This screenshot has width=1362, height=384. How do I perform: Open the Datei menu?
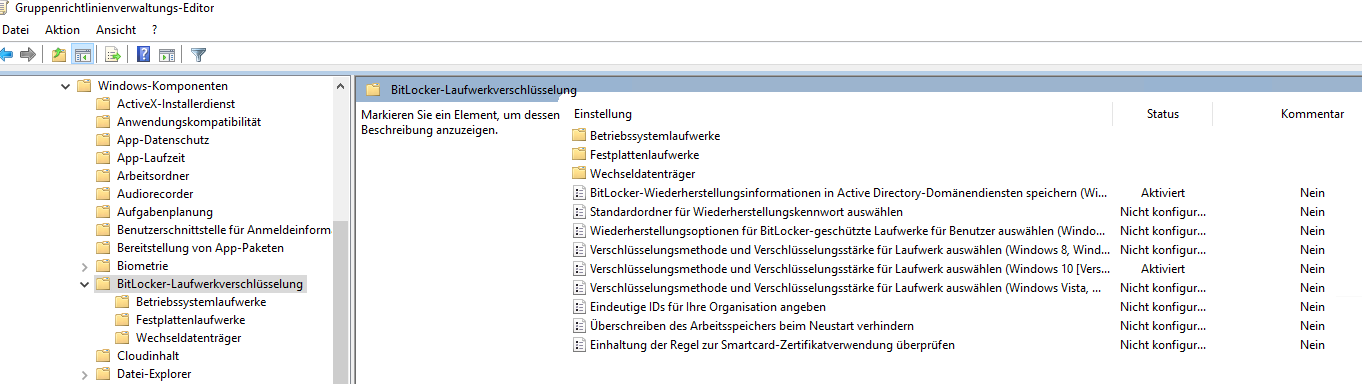(15, 30)
